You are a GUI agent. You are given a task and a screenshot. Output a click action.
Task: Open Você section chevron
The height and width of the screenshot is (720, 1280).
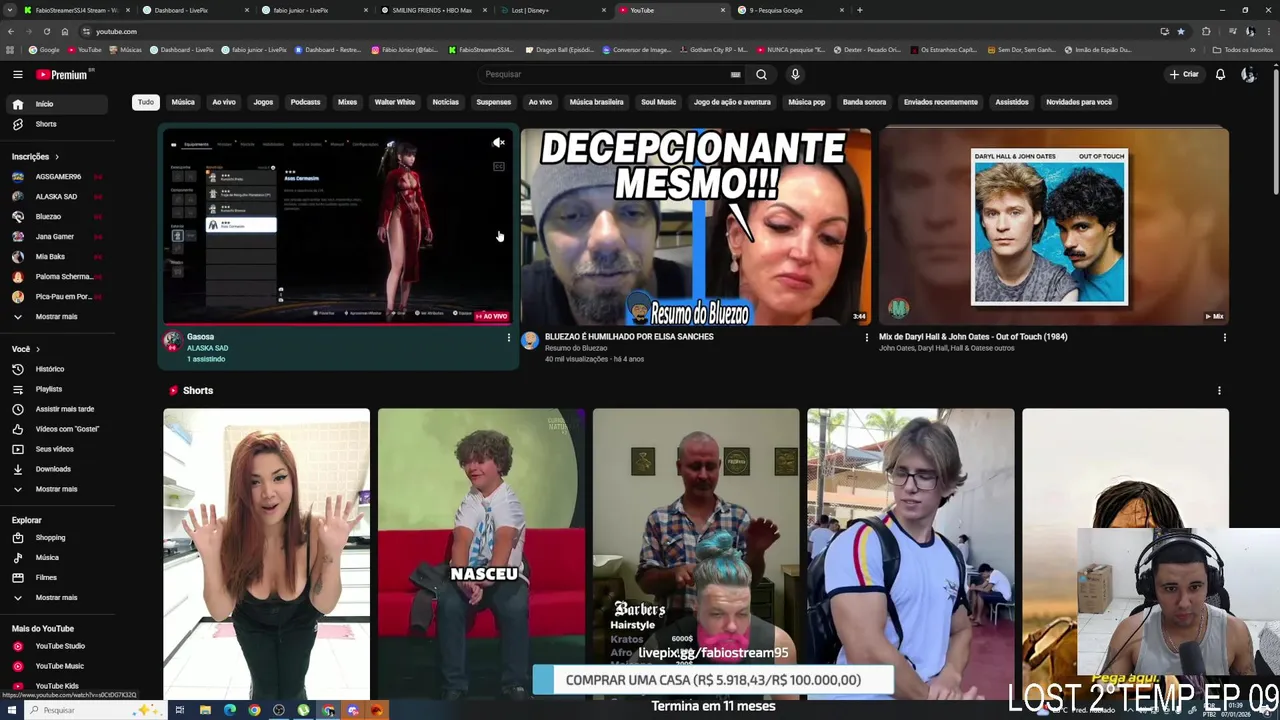pyautogui.click(x=38, y=349)
